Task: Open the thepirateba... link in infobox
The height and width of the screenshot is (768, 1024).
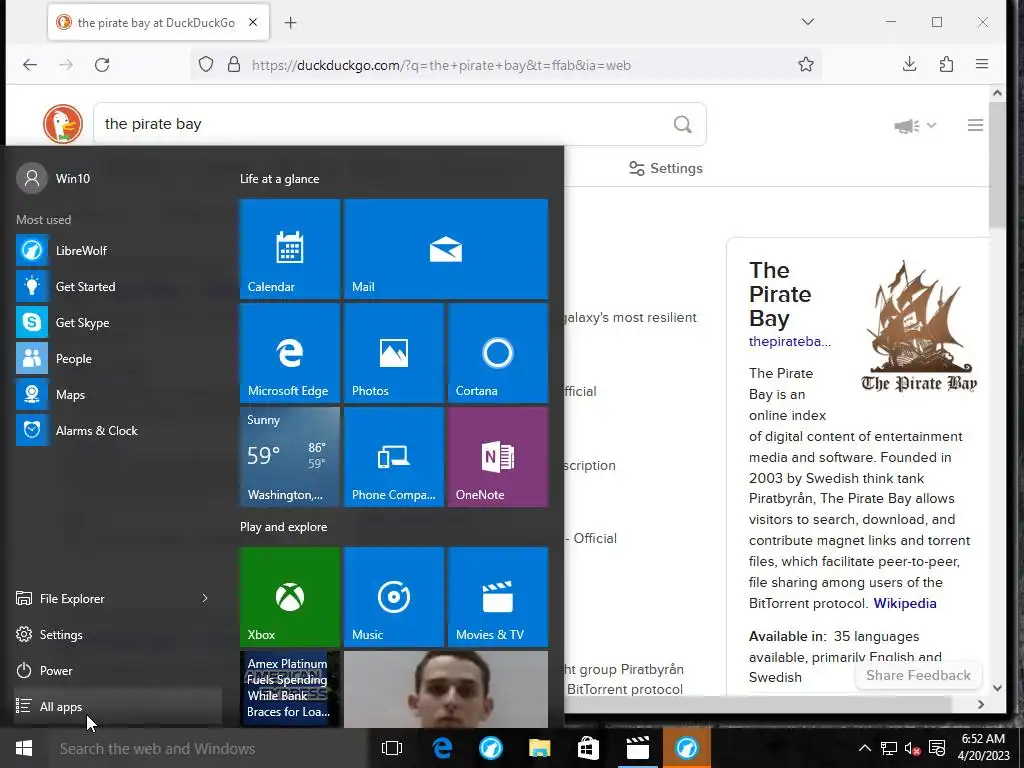Action: (x=790, y=341)
